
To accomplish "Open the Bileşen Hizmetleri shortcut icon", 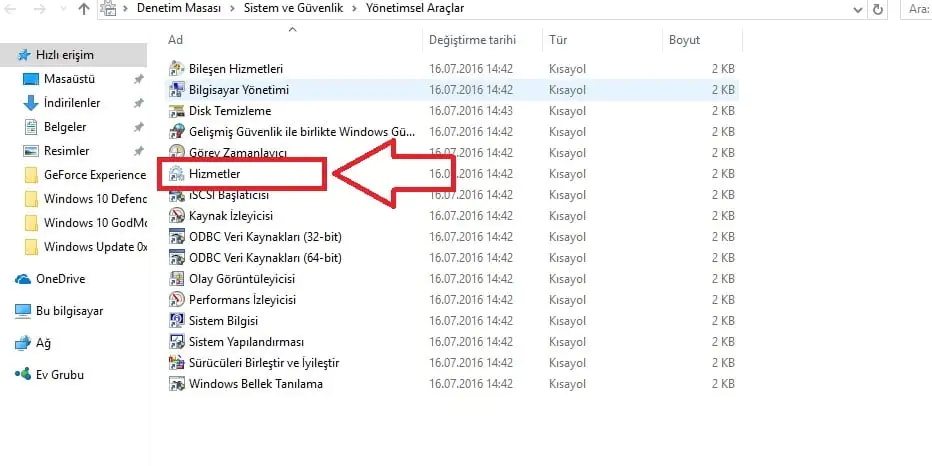I will [177, 69].
